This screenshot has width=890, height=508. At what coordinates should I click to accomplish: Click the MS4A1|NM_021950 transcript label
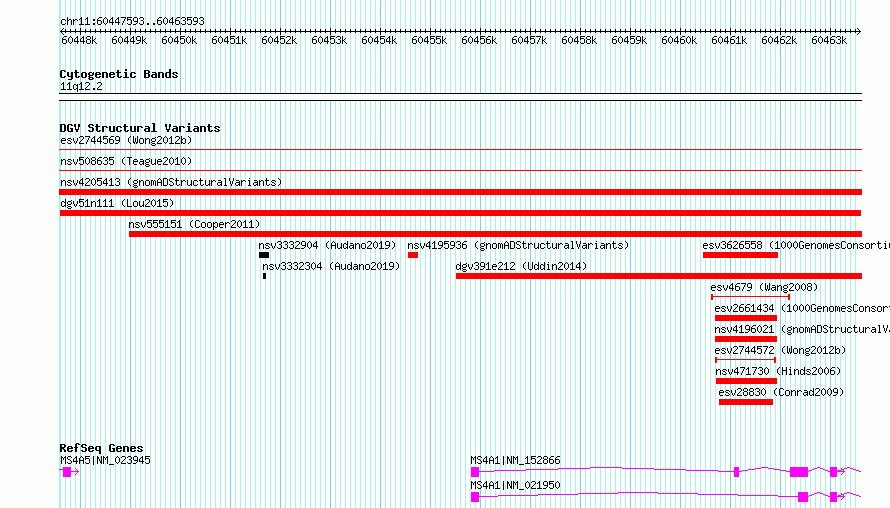(515, 485)
